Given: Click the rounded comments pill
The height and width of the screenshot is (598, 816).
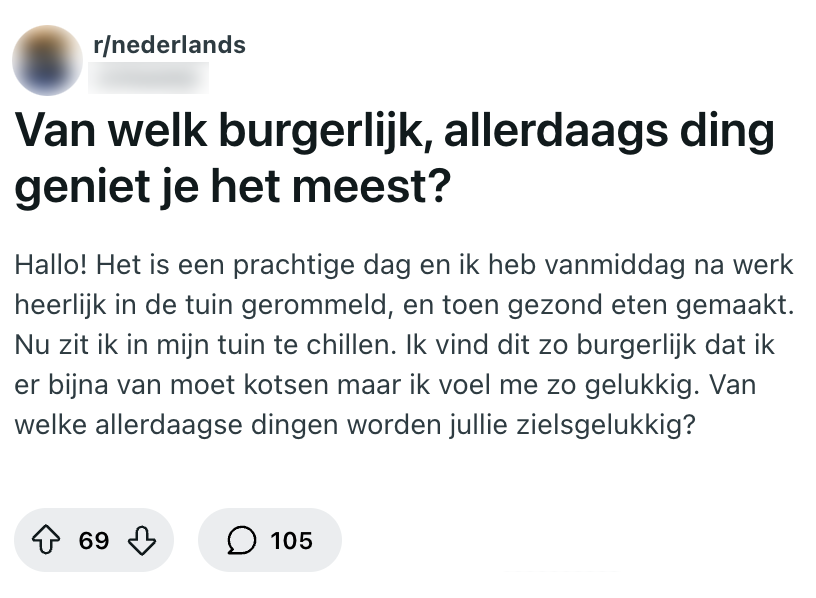Looking at the screenshot, I should pos(269,540).
